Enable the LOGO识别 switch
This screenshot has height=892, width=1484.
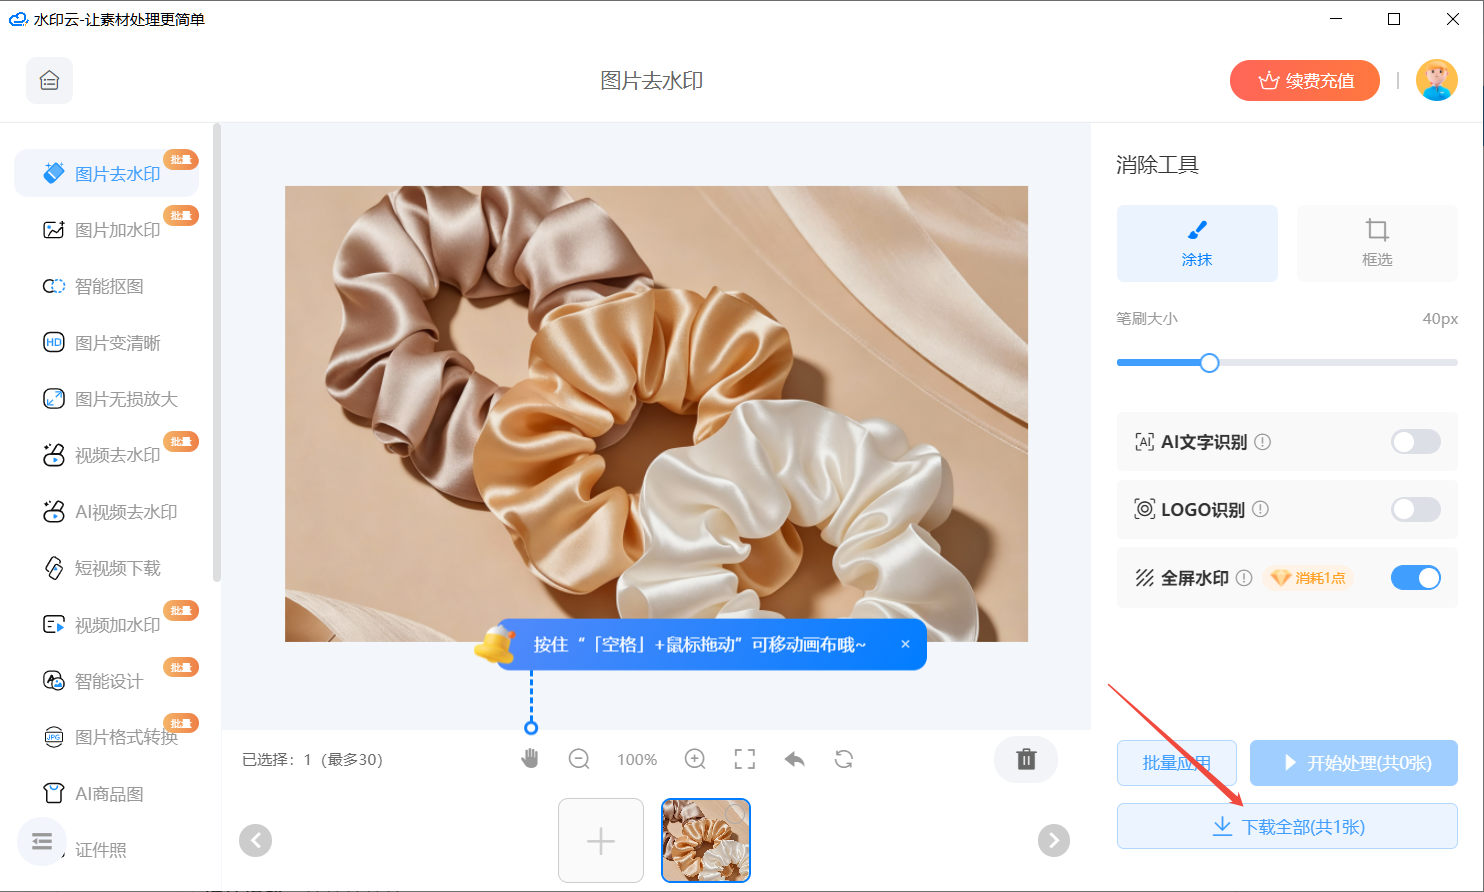coord(1415,509)
